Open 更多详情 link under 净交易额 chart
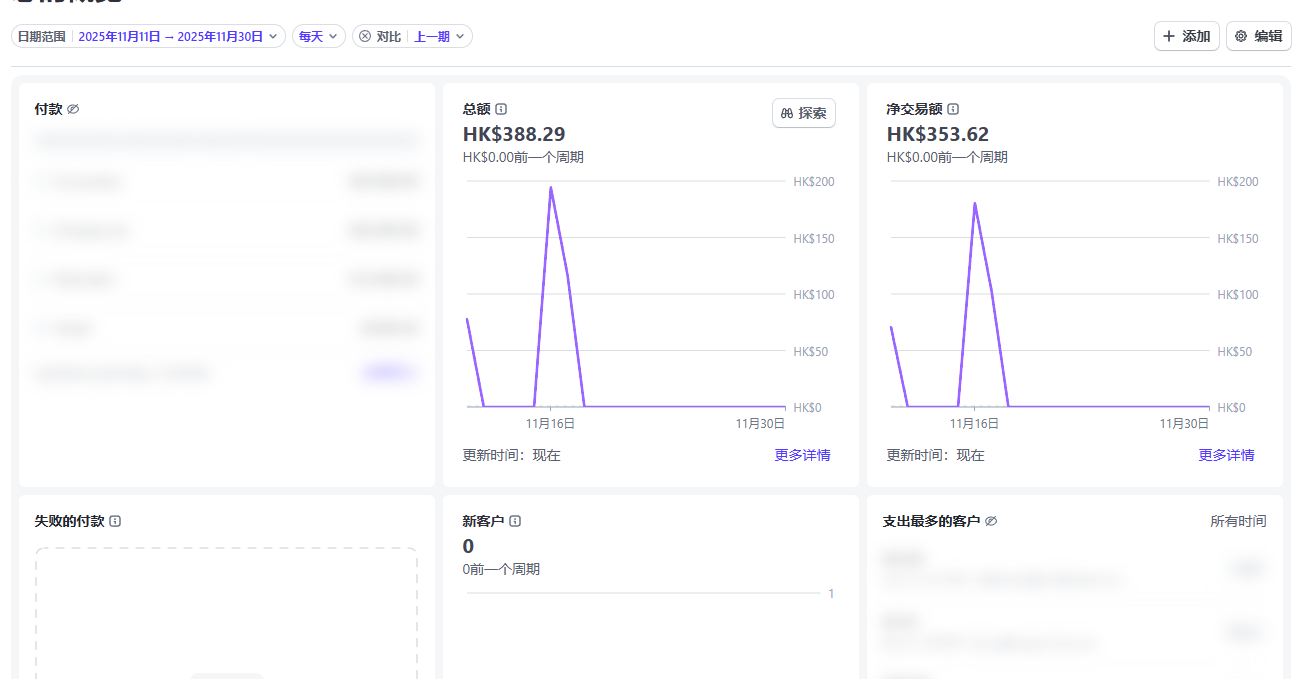 (1226, 455)
